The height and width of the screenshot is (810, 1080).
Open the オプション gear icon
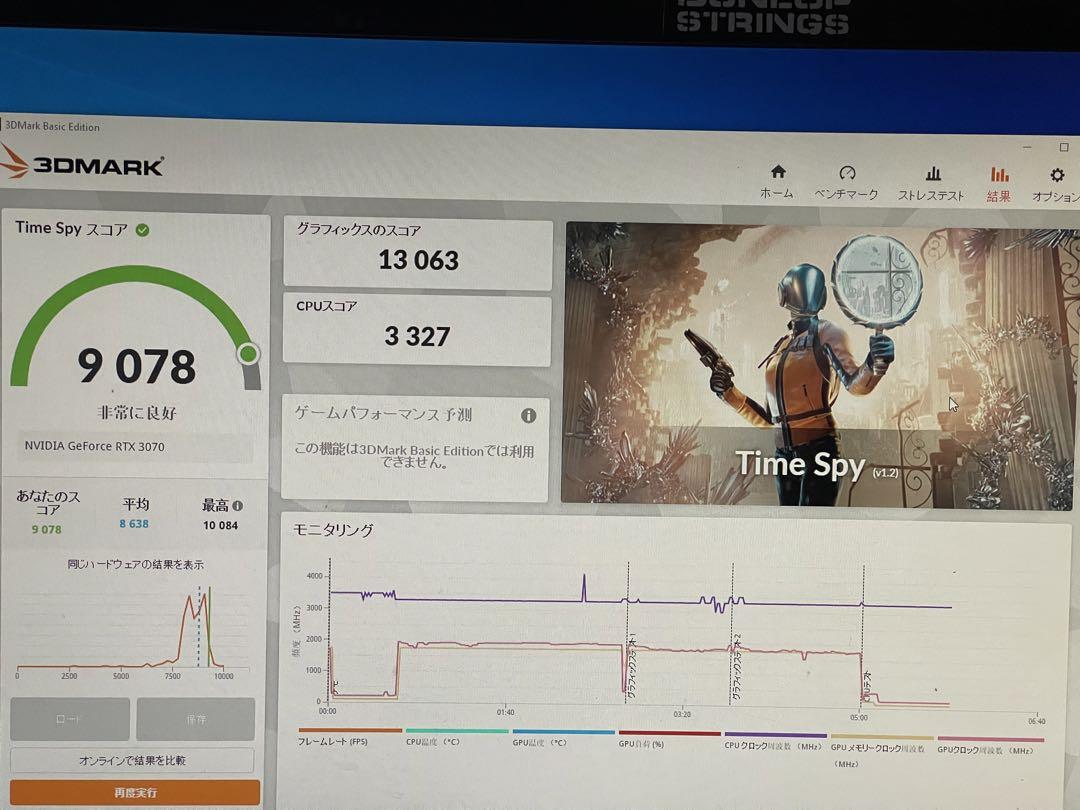pos(1057,175)
